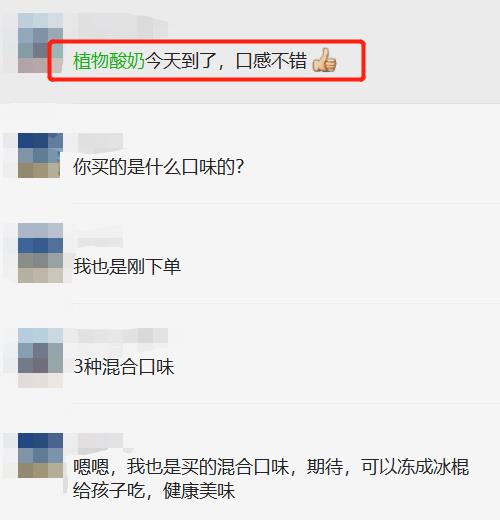
Task: Click the word 期待 in last message
Action: pos(325,467)
